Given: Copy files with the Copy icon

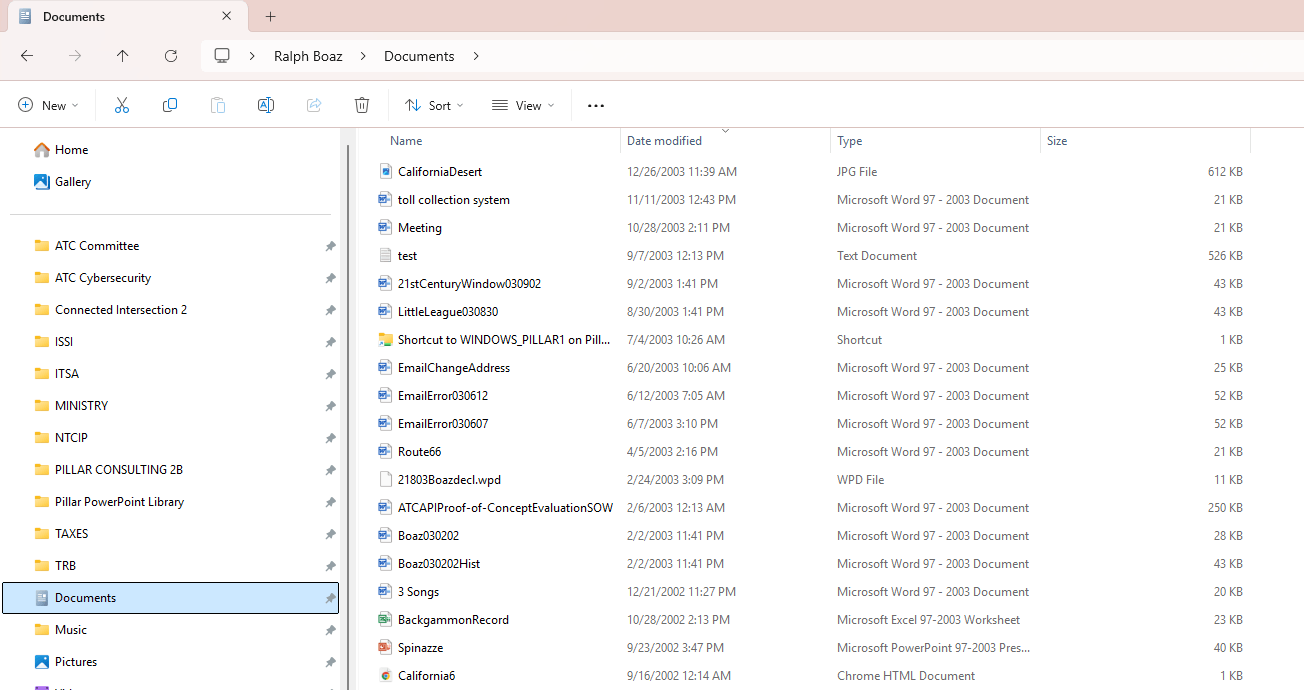Looking at the screenshot, I should [x=170, y=105].
